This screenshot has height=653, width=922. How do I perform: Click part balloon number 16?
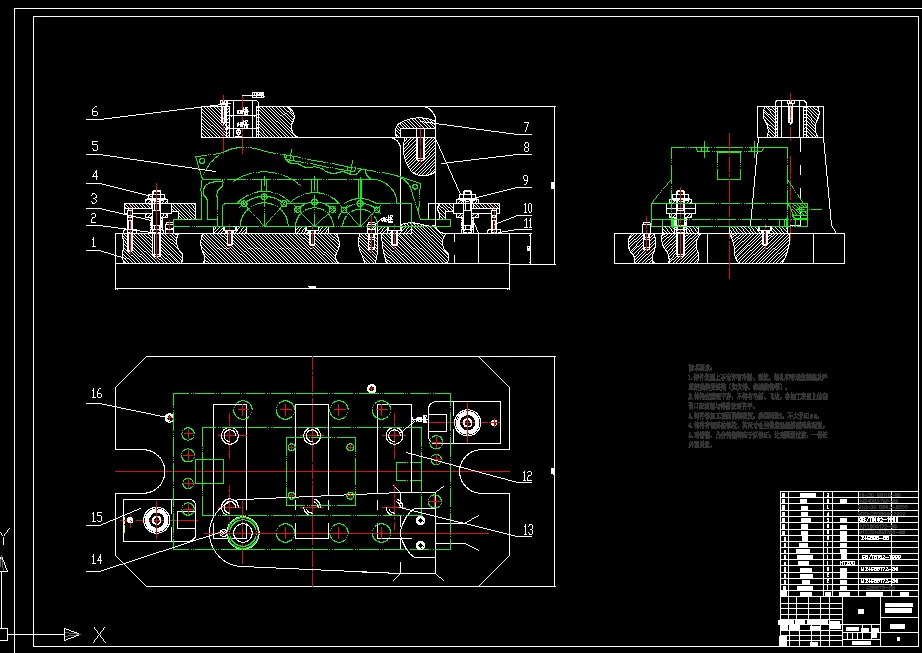coord(96,393)
